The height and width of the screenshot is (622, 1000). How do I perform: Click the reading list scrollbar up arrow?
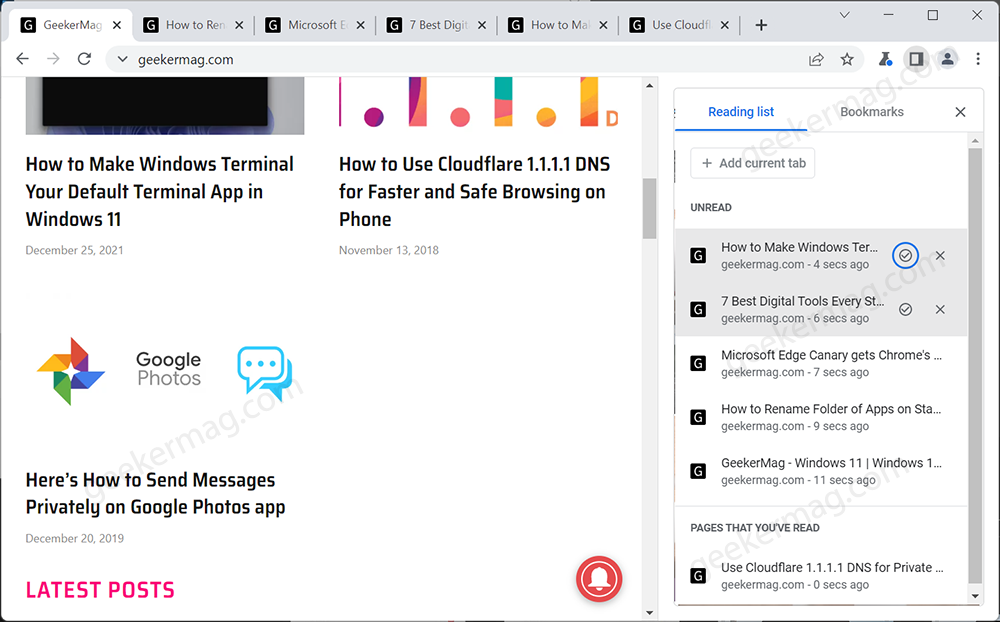pos(974,140)
